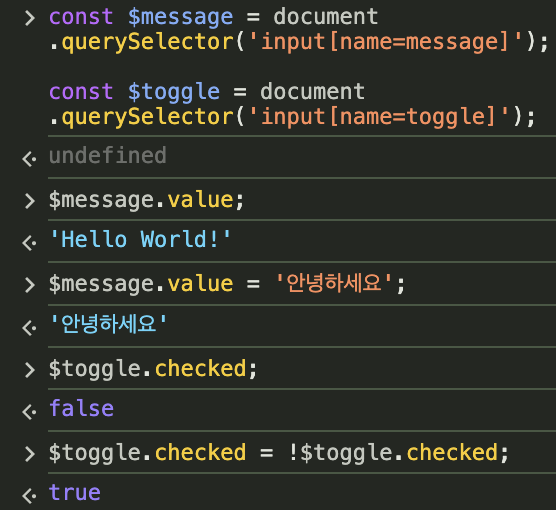The image size is (556, 510).
Task: Click the $toggle variable in const declaration
Action: click(174, 92)
